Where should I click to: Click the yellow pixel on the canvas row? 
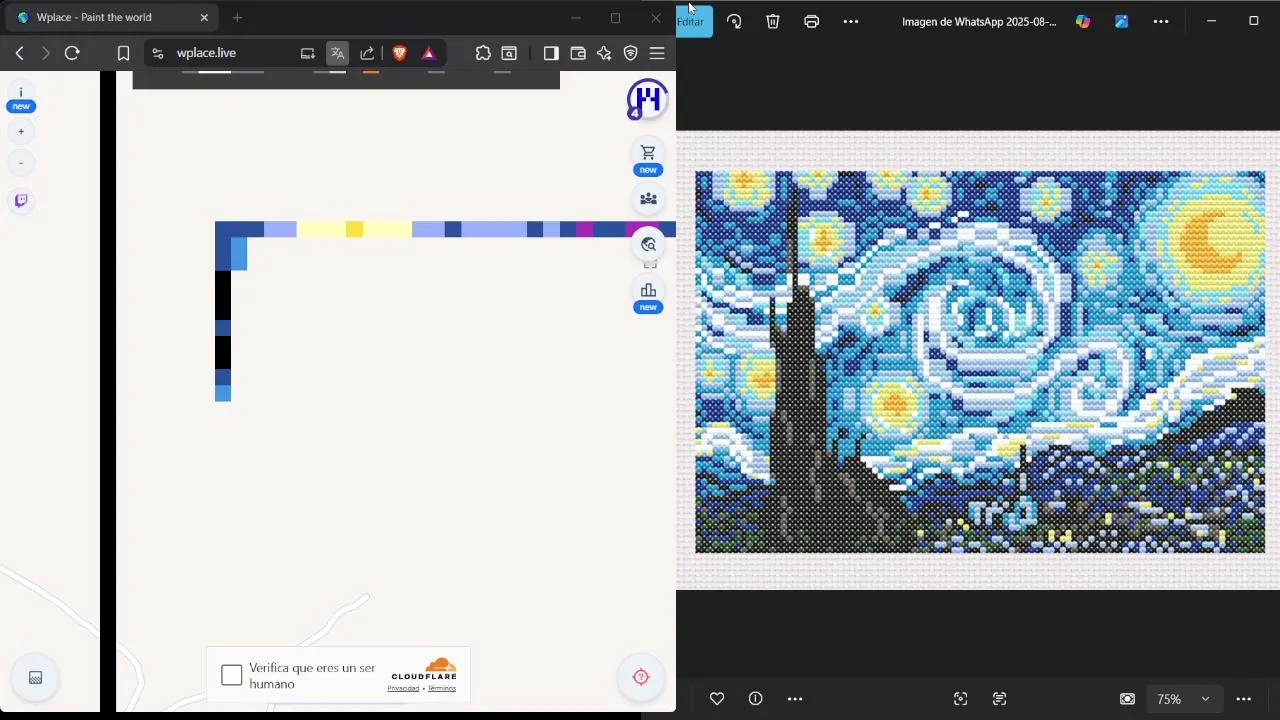[354, 230]
